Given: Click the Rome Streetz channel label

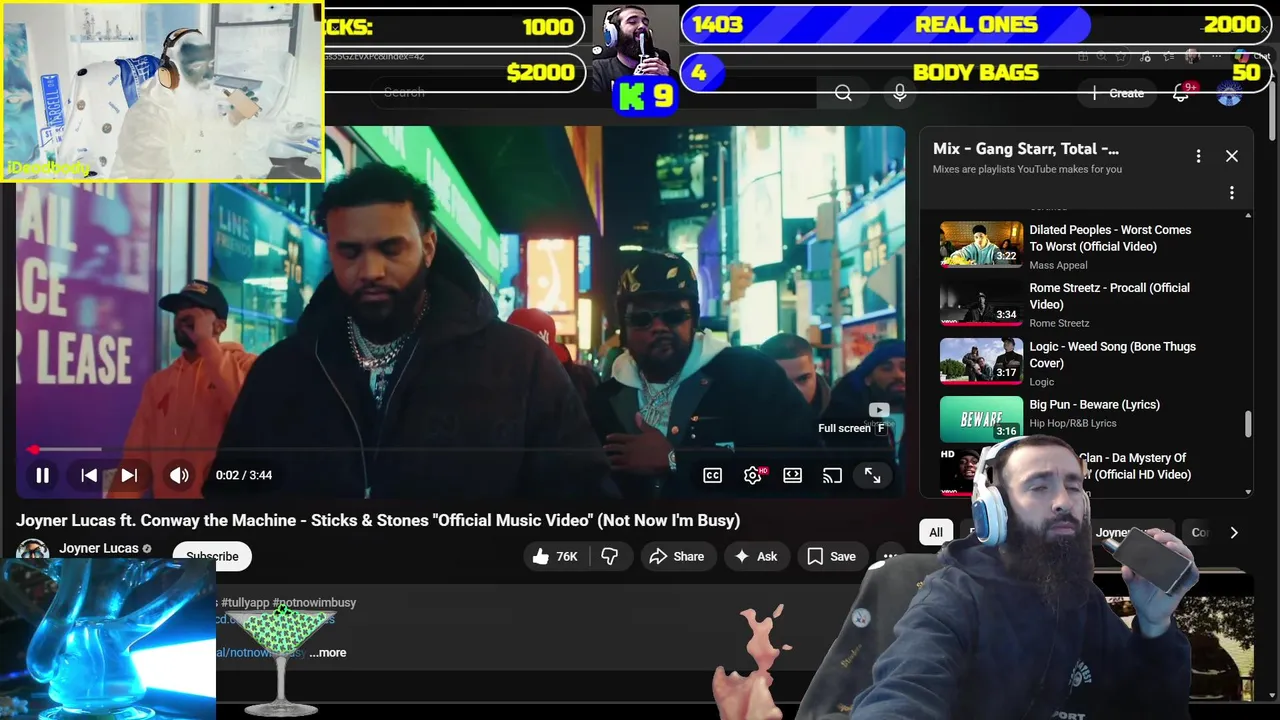Looking at the screenshot, I should 1059,323.
